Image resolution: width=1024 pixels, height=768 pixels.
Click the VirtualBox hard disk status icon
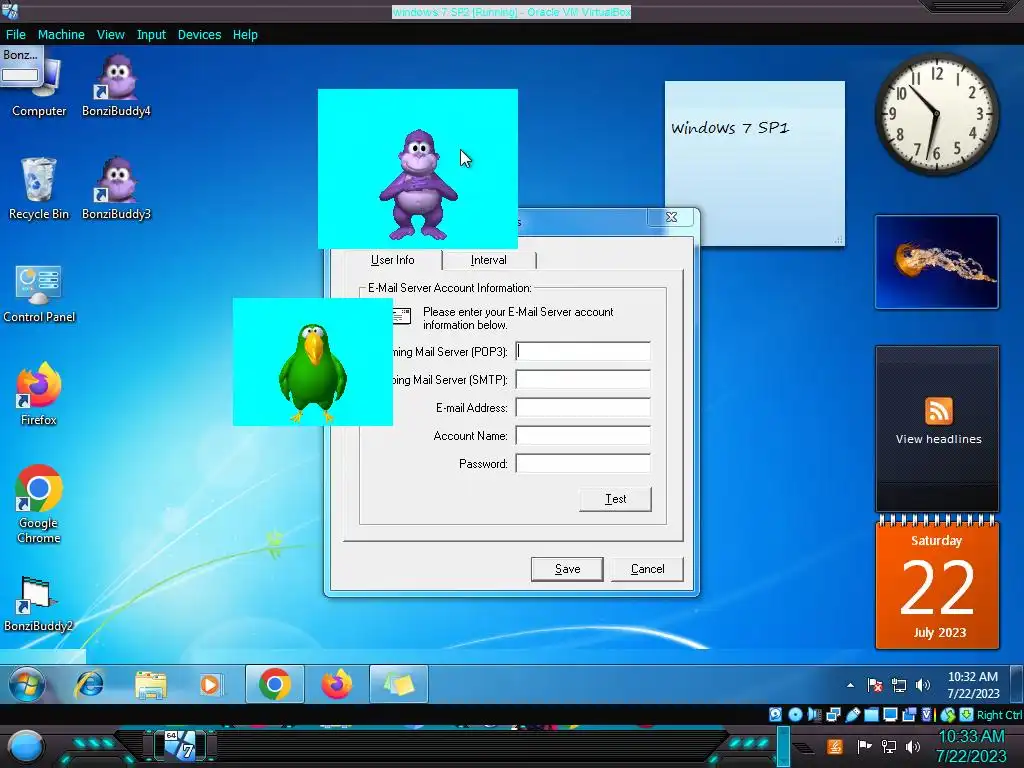tap(775, 714)
